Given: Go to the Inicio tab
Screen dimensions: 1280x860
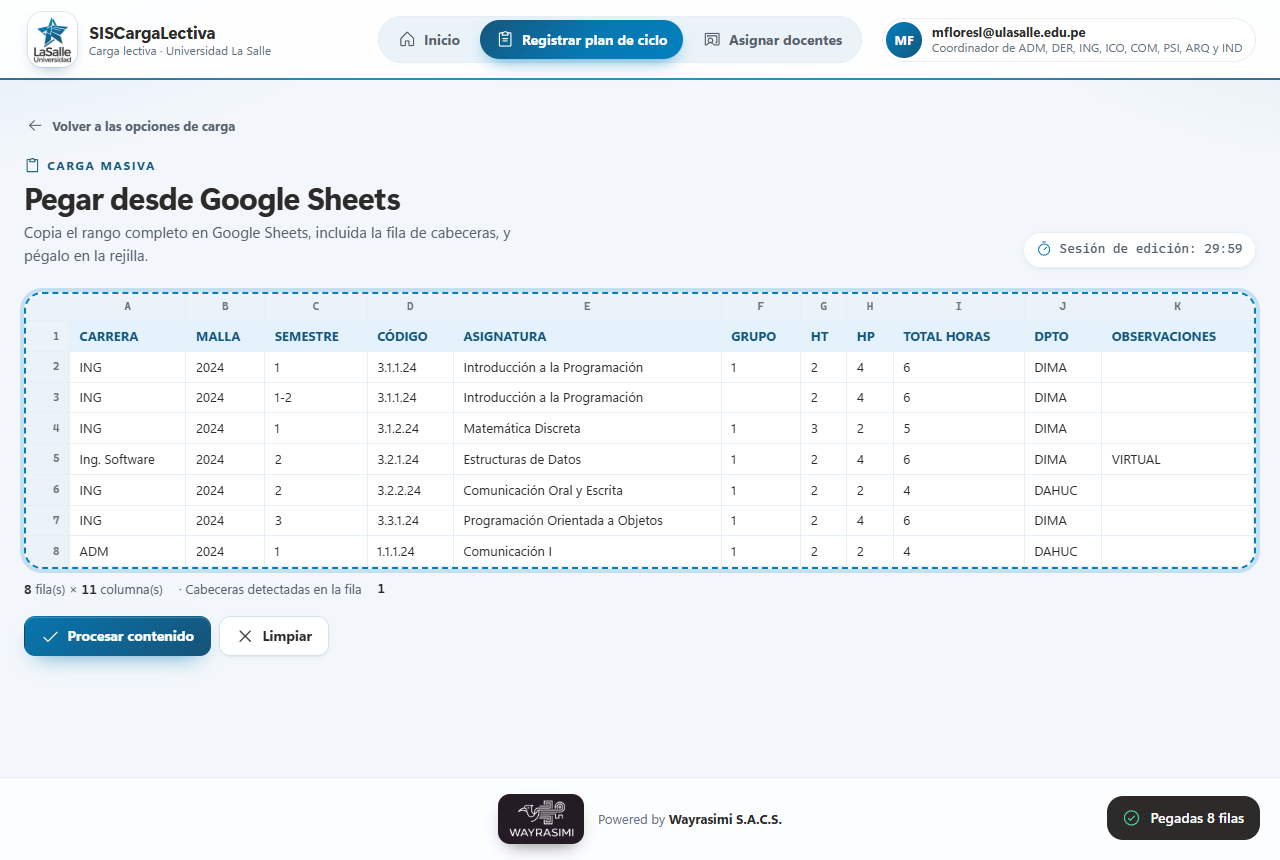Looking at the screenshot, I should coord(429,40).
